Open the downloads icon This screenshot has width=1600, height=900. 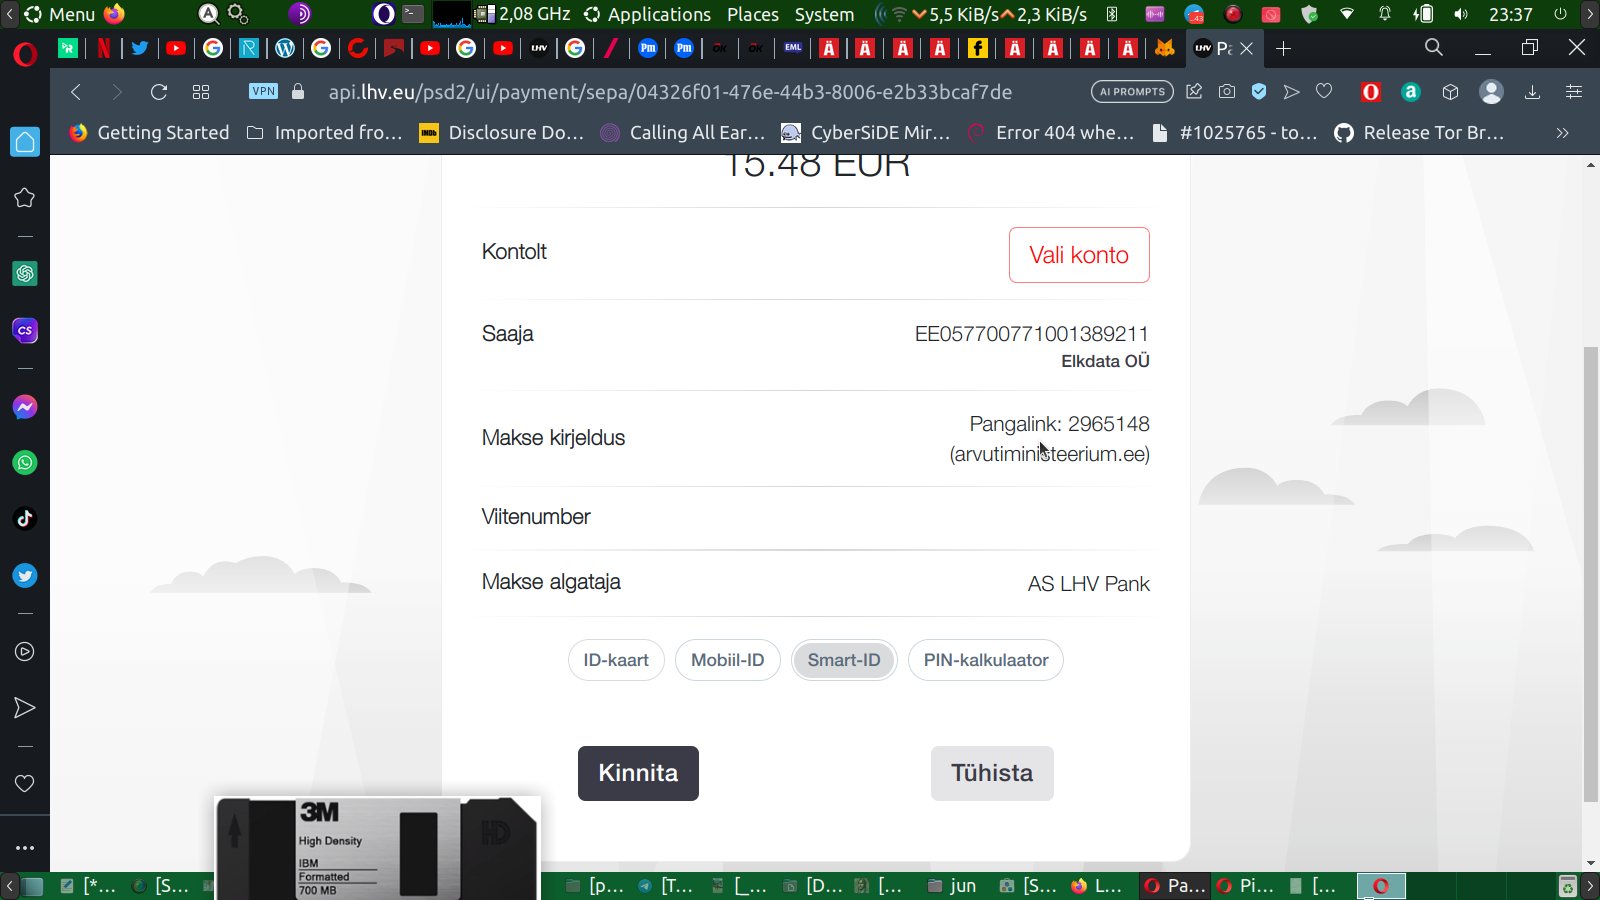pyautogui.click(x=1532, y=92)
